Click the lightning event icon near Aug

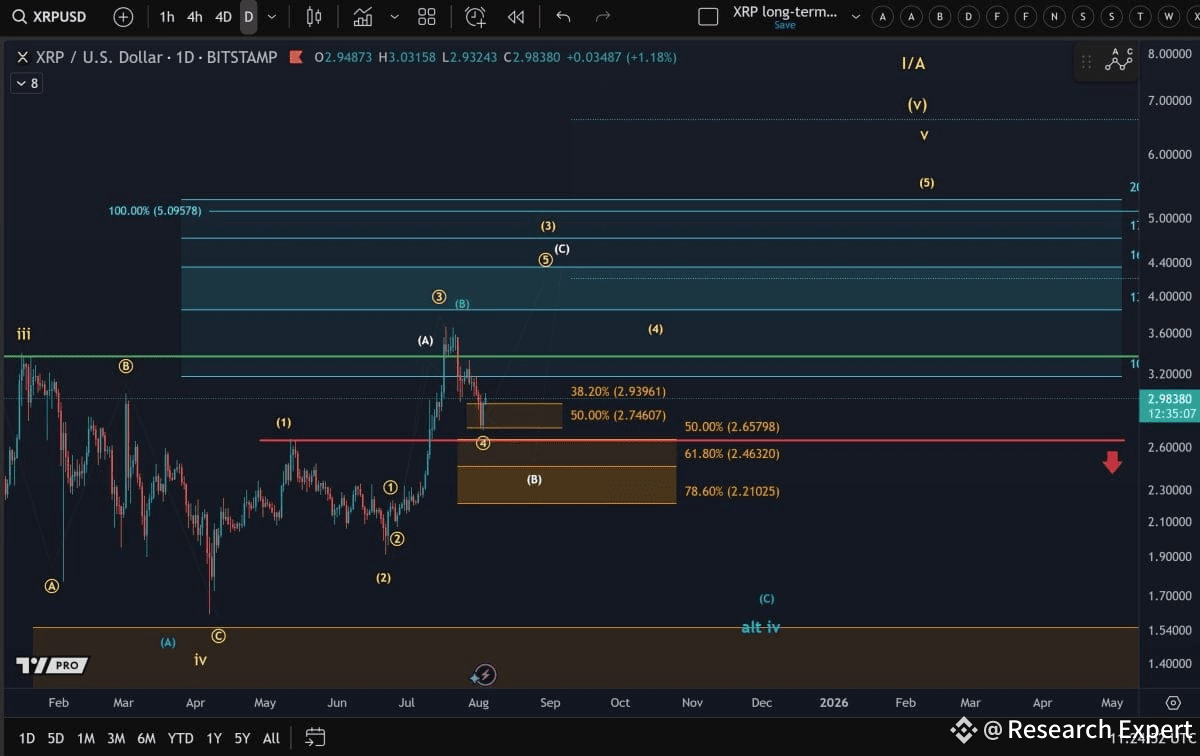484,675
